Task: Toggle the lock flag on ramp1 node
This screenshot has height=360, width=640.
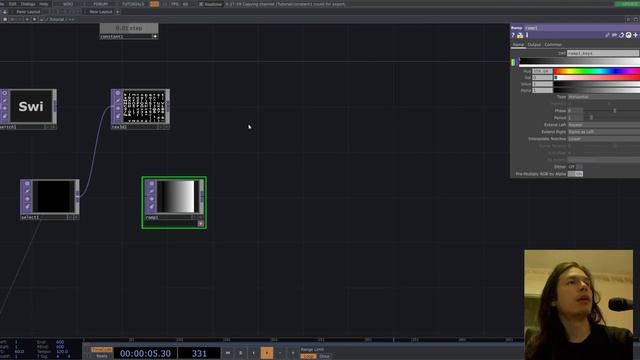Action: (151, 199)
